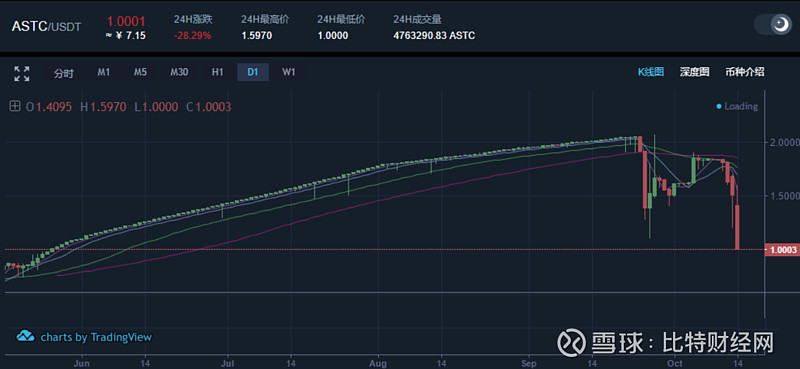Click the TradingView cloud logo icon
Viewport: 800px width, 369px height.
[26, 337]
